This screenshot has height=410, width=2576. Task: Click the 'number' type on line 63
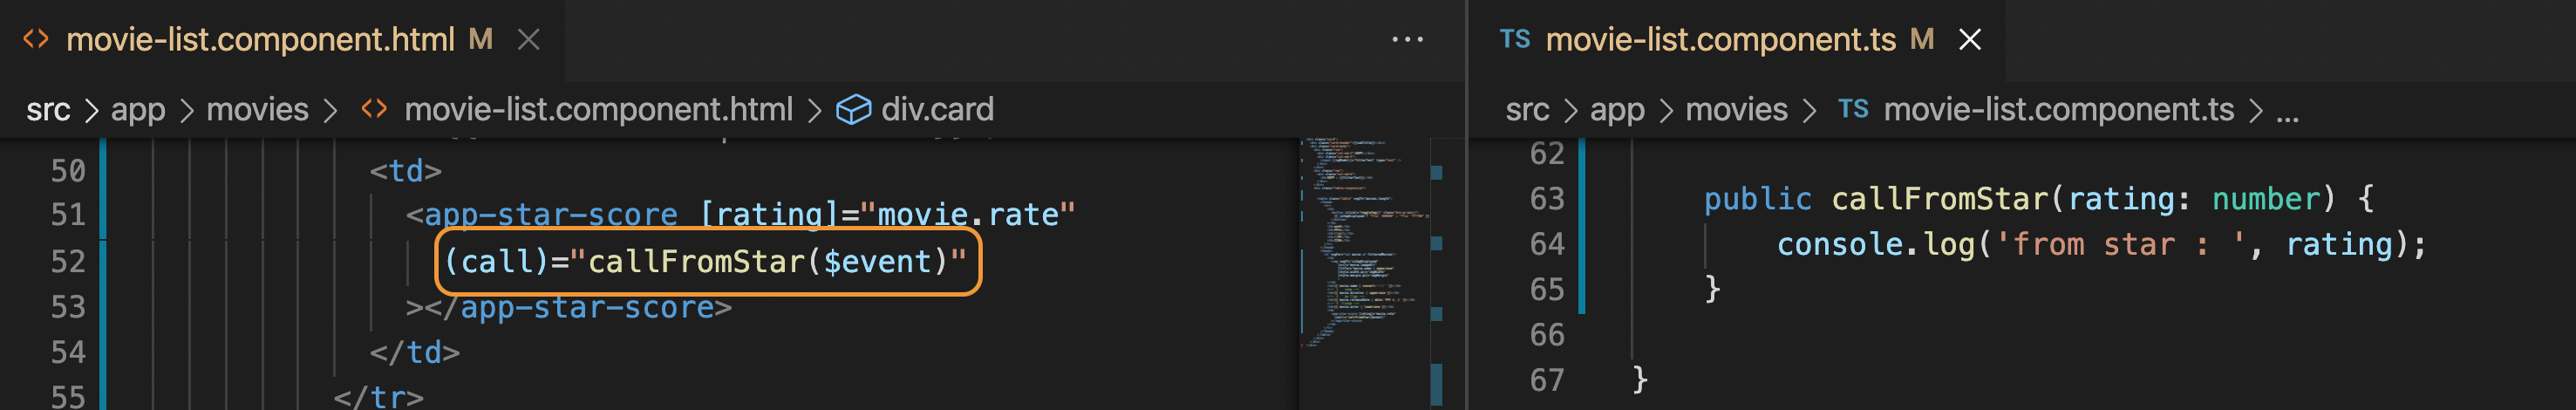point(2266,199)
